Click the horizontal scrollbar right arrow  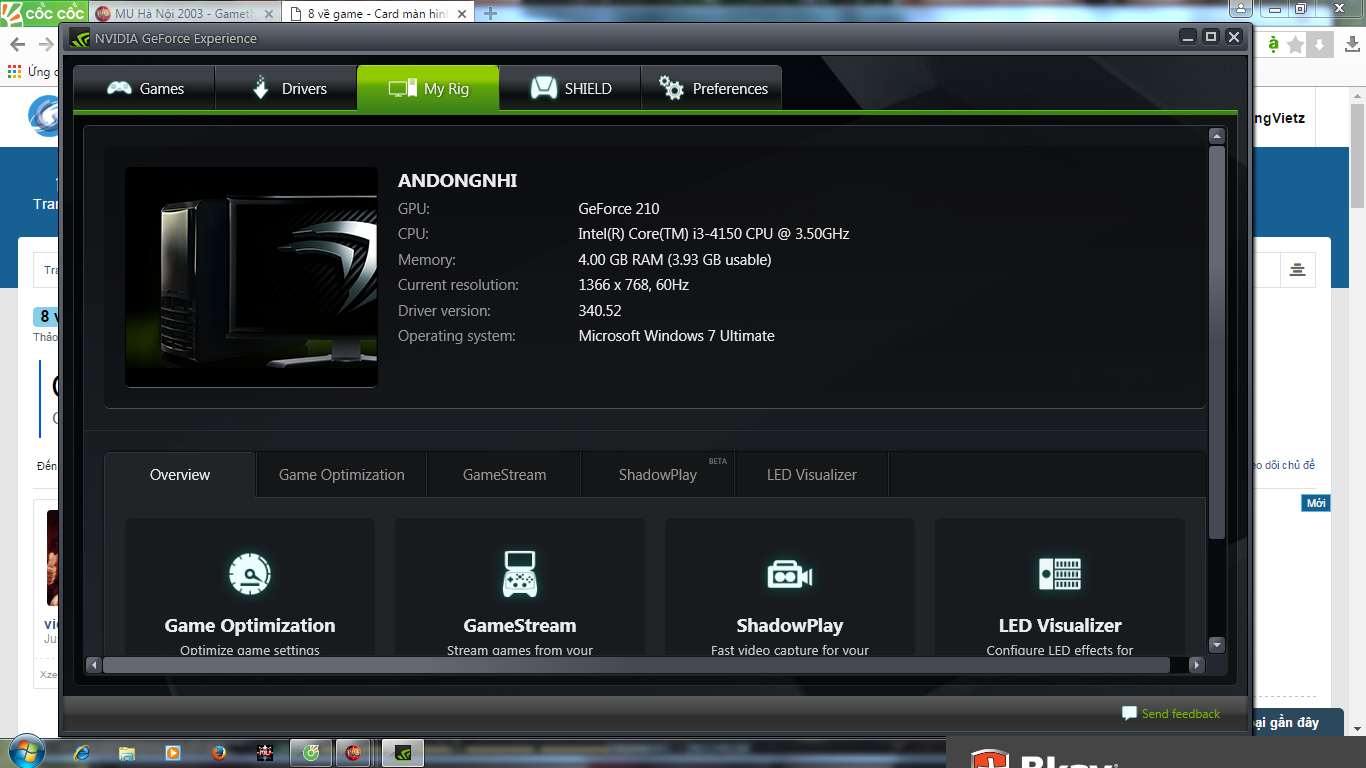[x=1197, y=665]
